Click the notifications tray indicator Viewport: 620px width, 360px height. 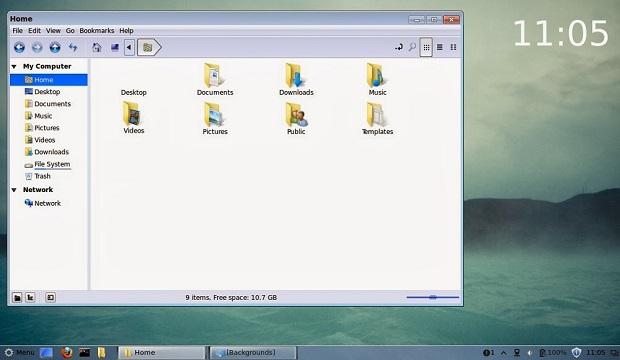click(489, 352)
